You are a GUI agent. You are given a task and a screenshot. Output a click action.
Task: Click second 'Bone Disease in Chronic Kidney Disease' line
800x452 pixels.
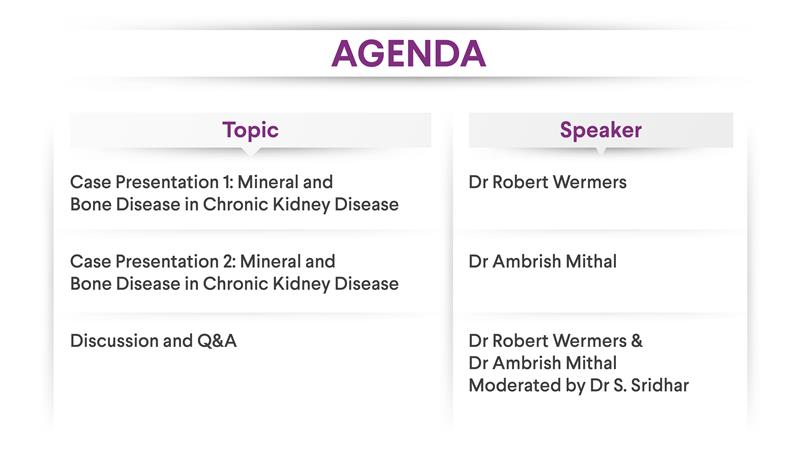coord(234,284)
